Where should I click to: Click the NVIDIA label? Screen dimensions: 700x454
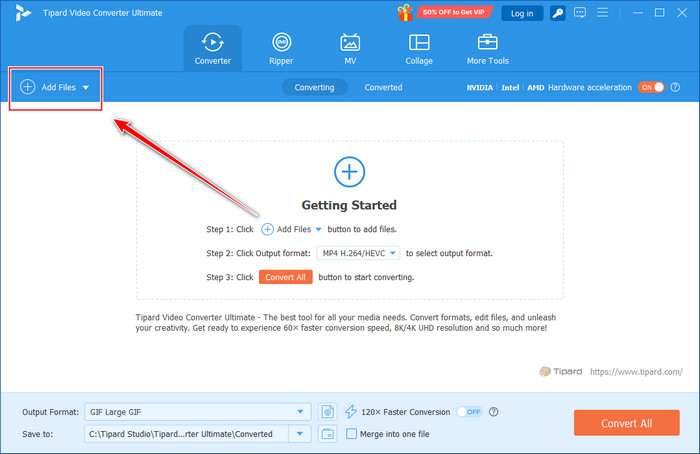pyautogui.click(x=479, y=87)
